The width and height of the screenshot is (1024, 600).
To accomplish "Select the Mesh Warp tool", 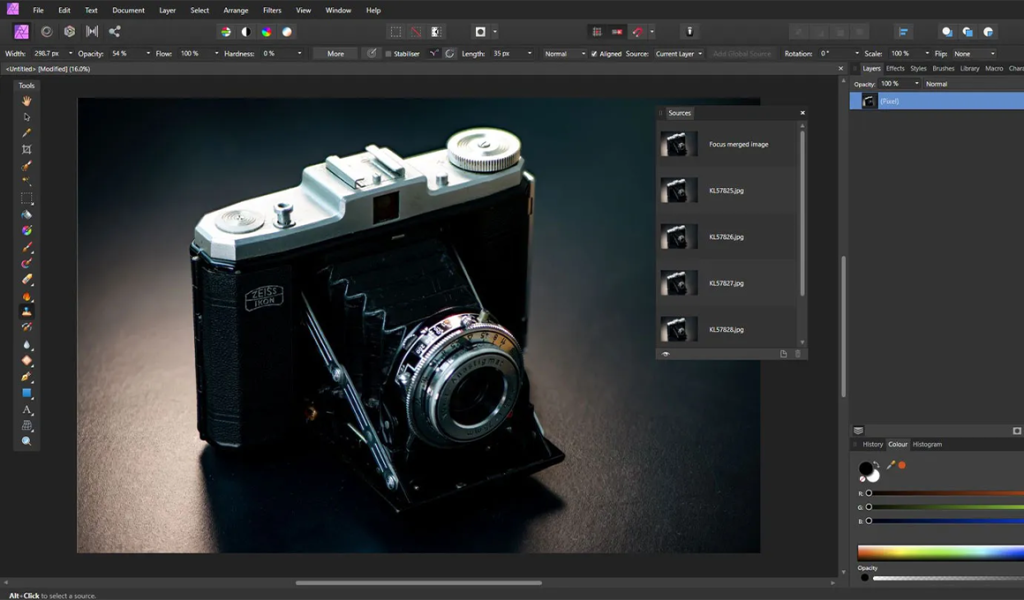I will point(27,425).
